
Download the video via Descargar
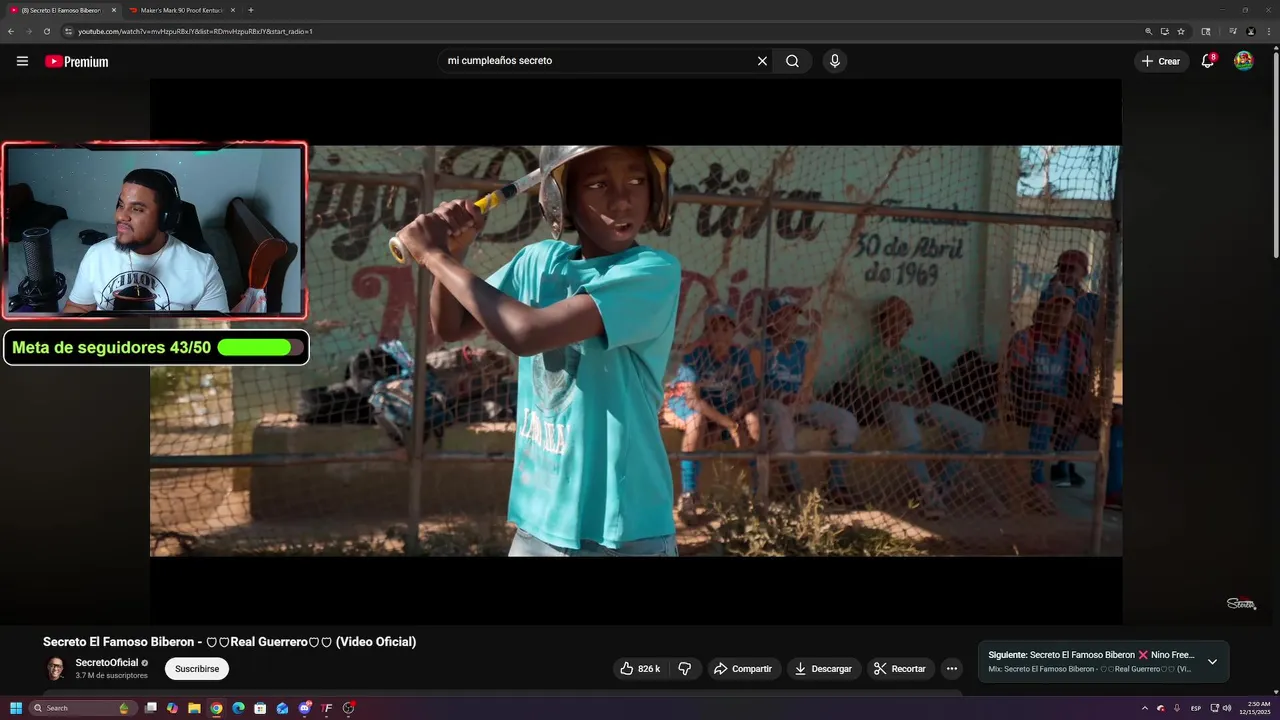(823, 668)
